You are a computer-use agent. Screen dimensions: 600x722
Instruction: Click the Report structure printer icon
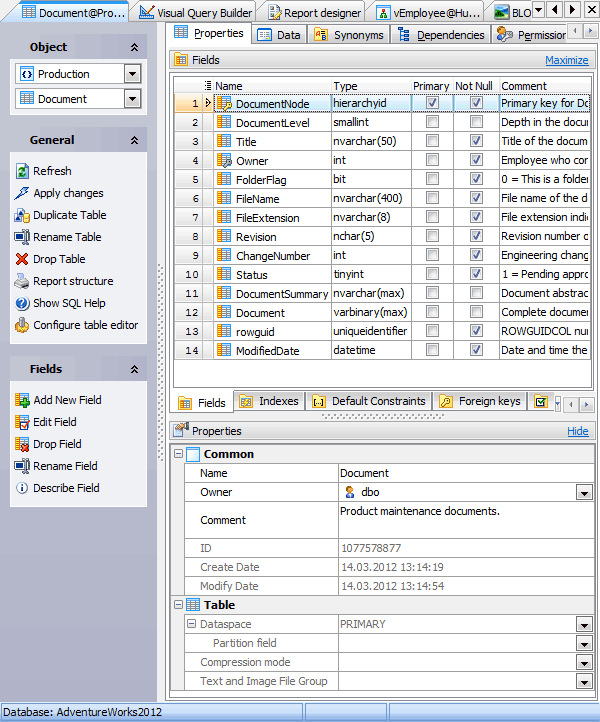22,281
